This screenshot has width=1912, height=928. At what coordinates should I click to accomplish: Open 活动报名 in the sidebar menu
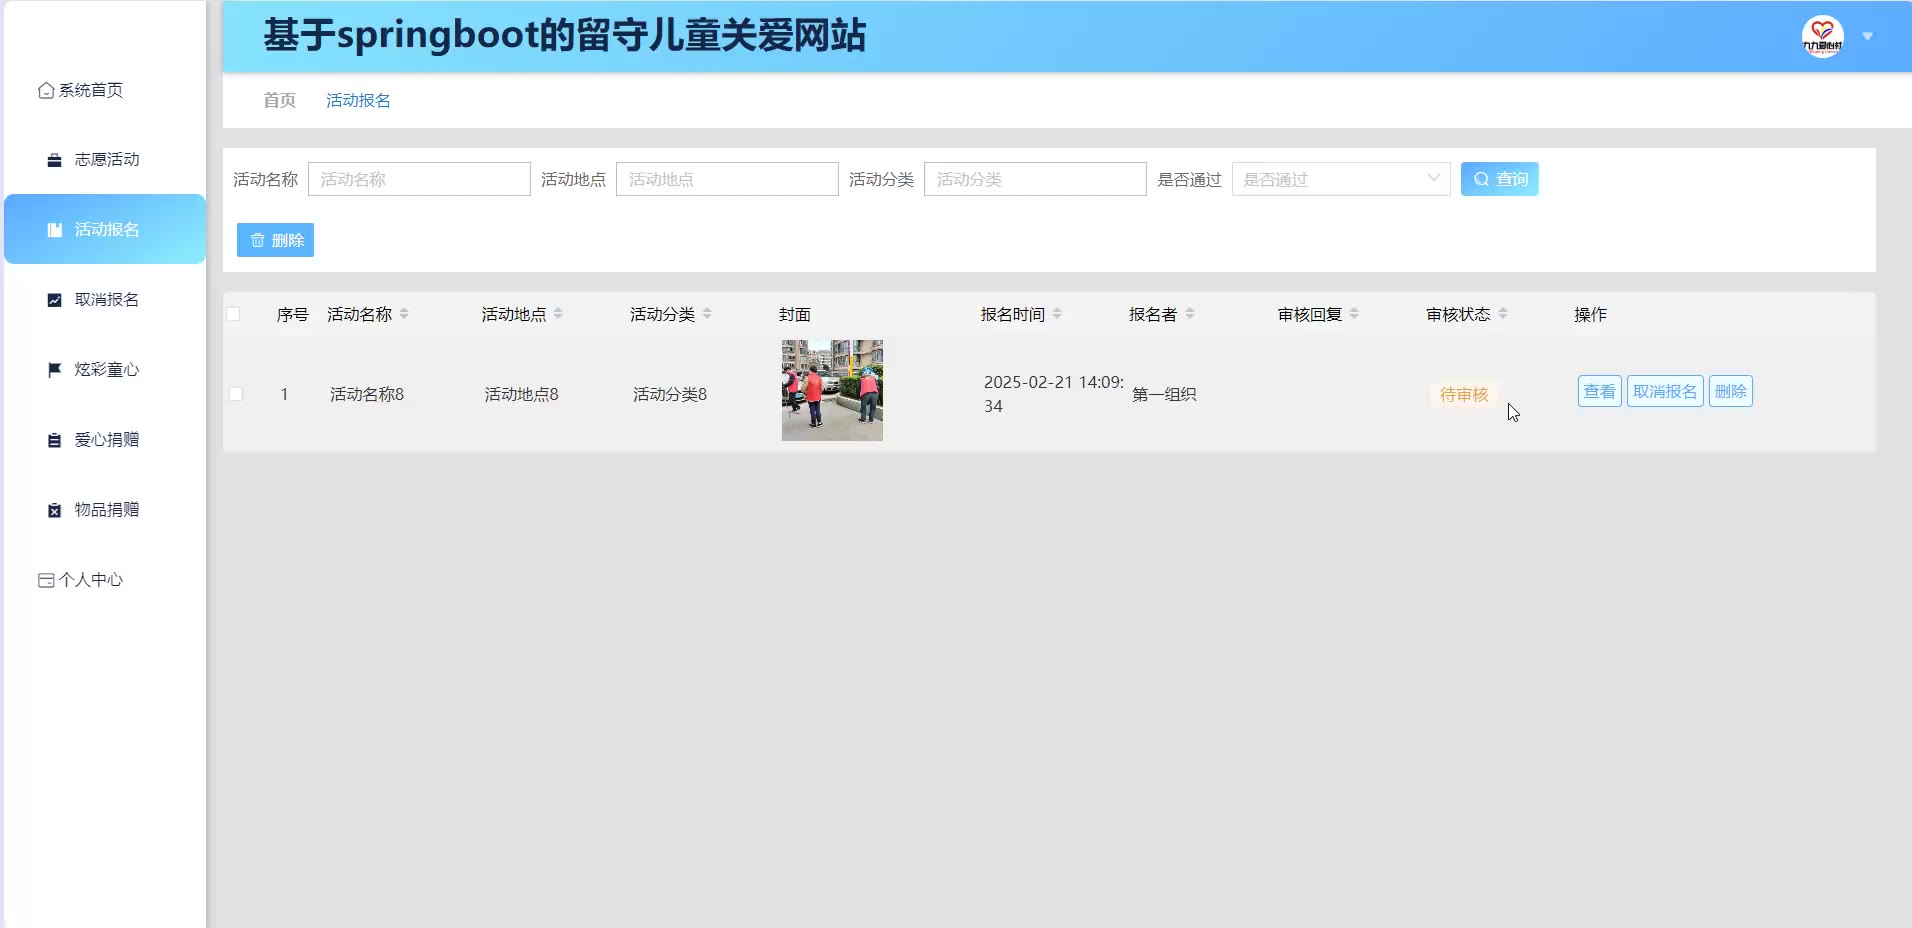tap(106, 230)
